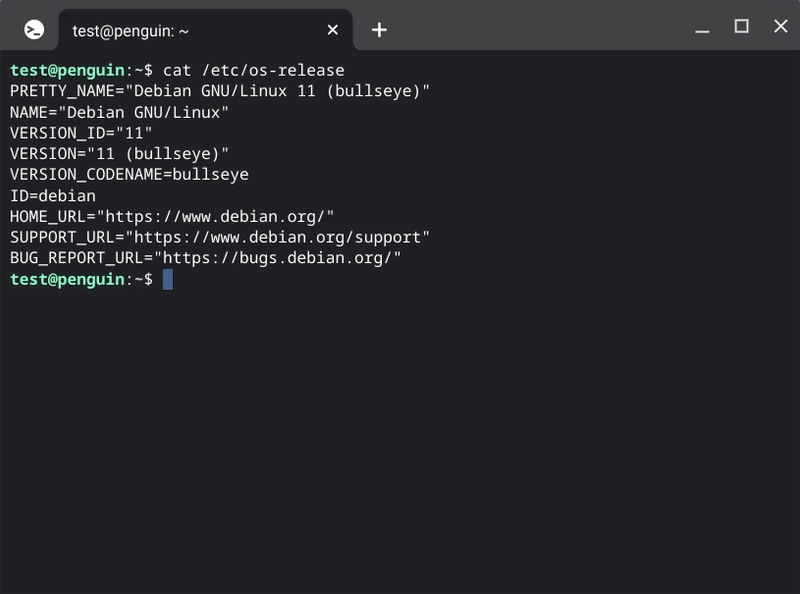
Task: Click the blue block cursor at the prompt
Action: (168, 280)
